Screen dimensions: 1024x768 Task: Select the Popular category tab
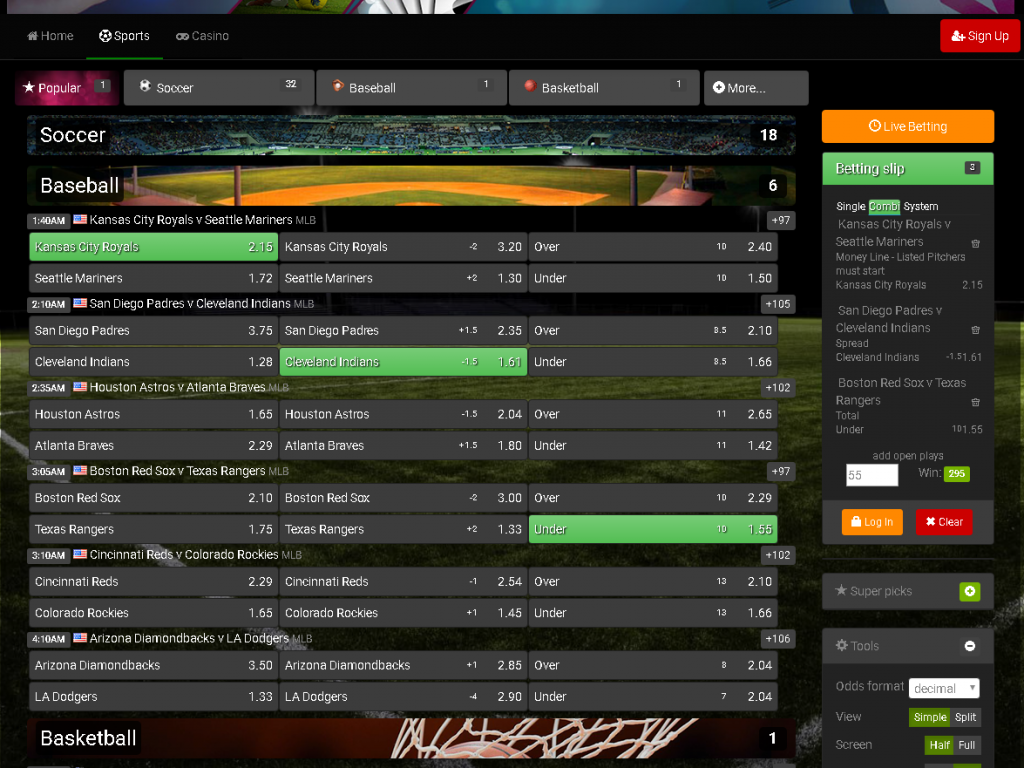tap(66, 88)
